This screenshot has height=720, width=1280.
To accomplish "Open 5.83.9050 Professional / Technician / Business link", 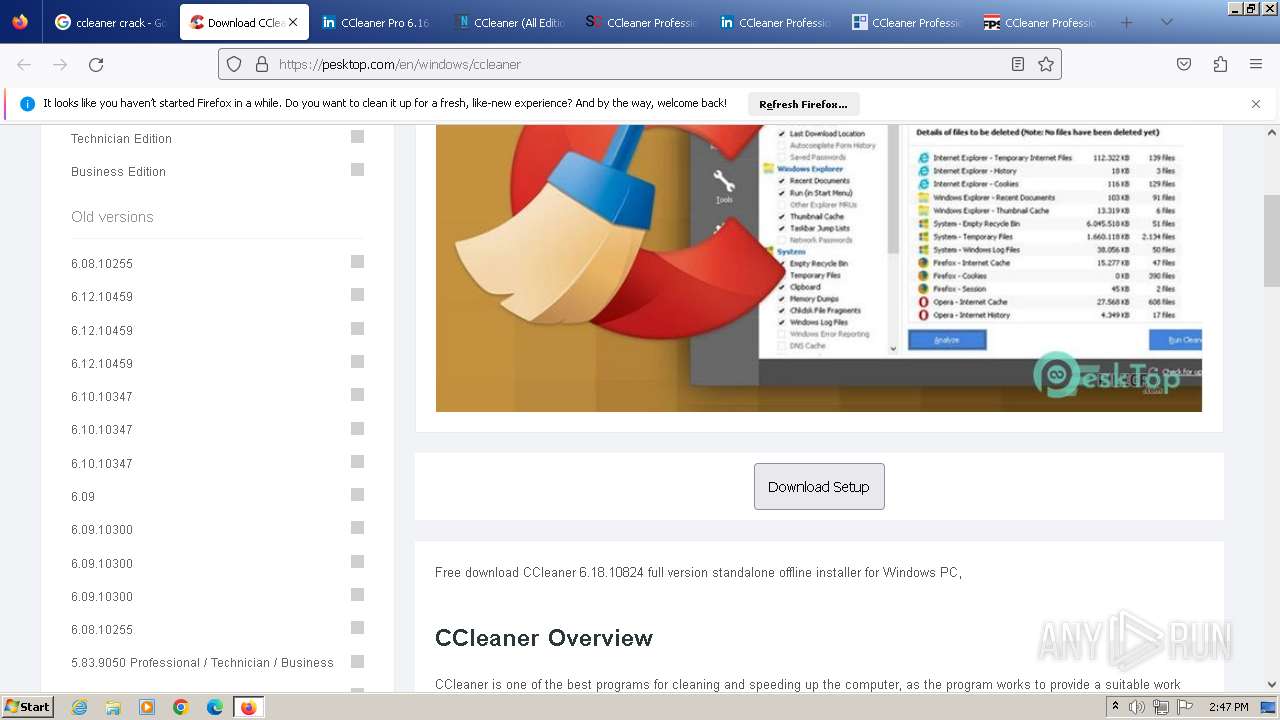I will point(202,662).
